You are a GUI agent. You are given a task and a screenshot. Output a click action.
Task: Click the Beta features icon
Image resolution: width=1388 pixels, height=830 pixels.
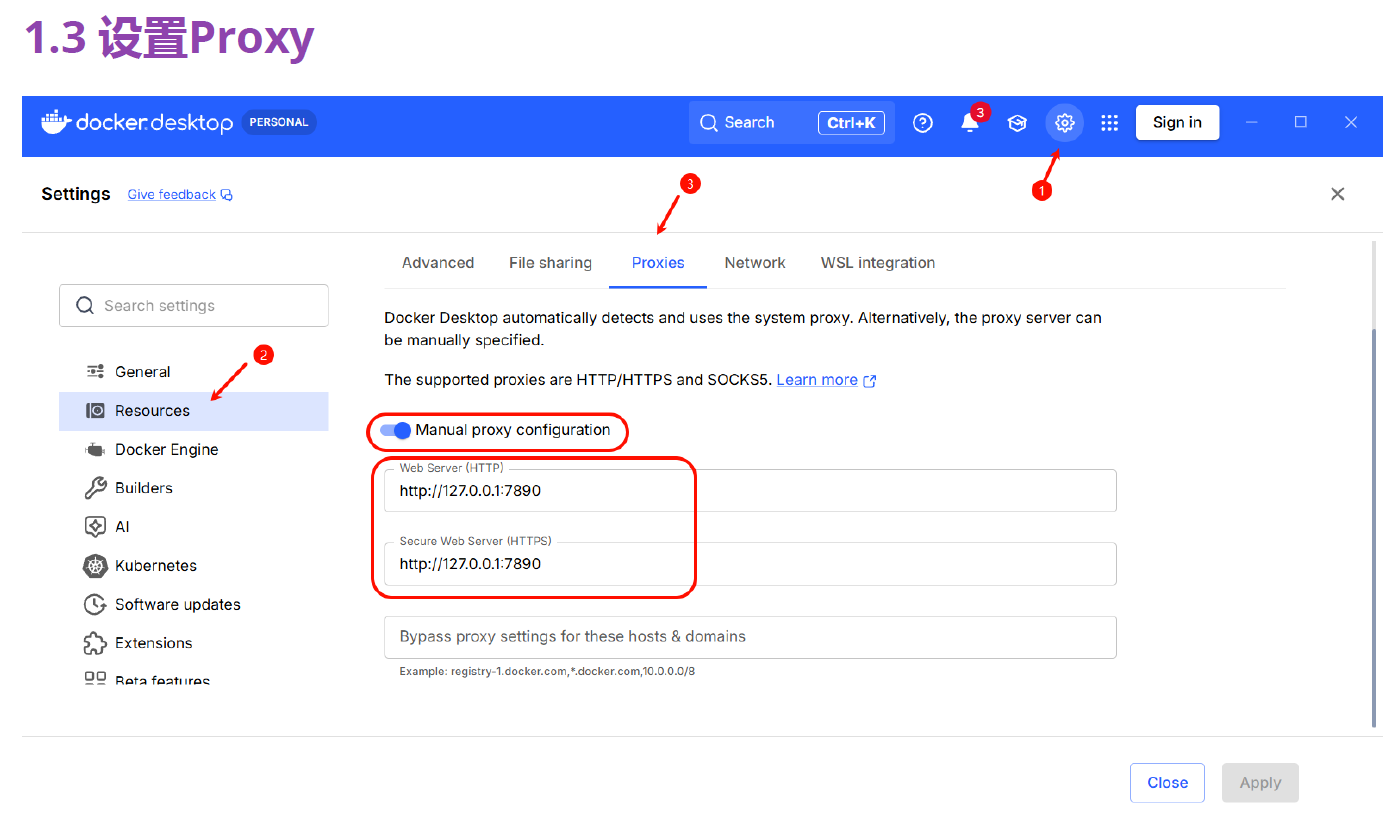pos(96,679)
